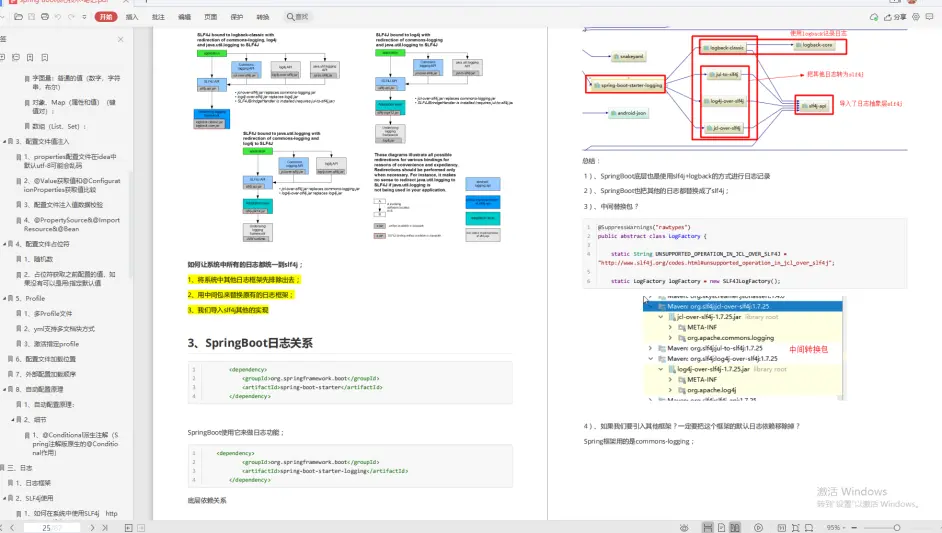Screen dimensions: 942x533
Task: Click the zoom slider handle
Action: [x=896, y=528]
